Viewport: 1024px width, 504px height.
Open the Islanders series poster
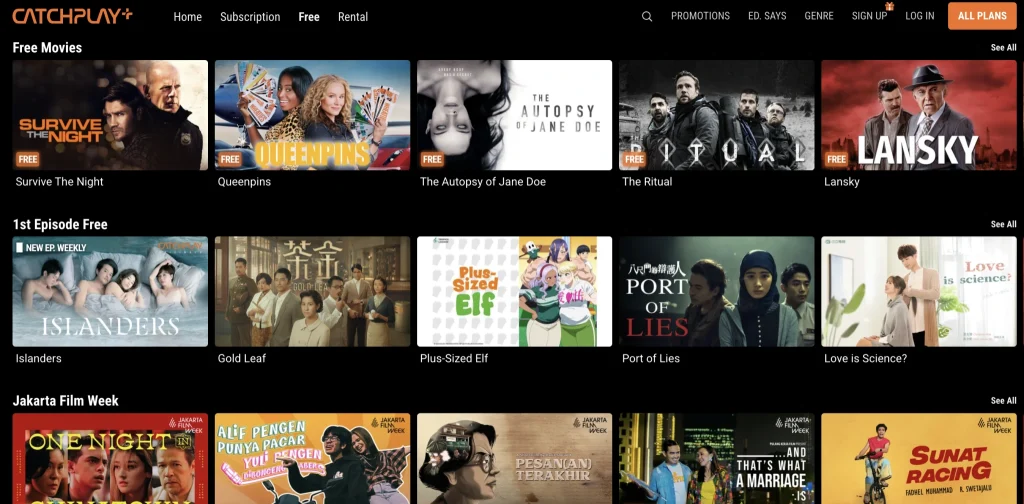(110, 291)
